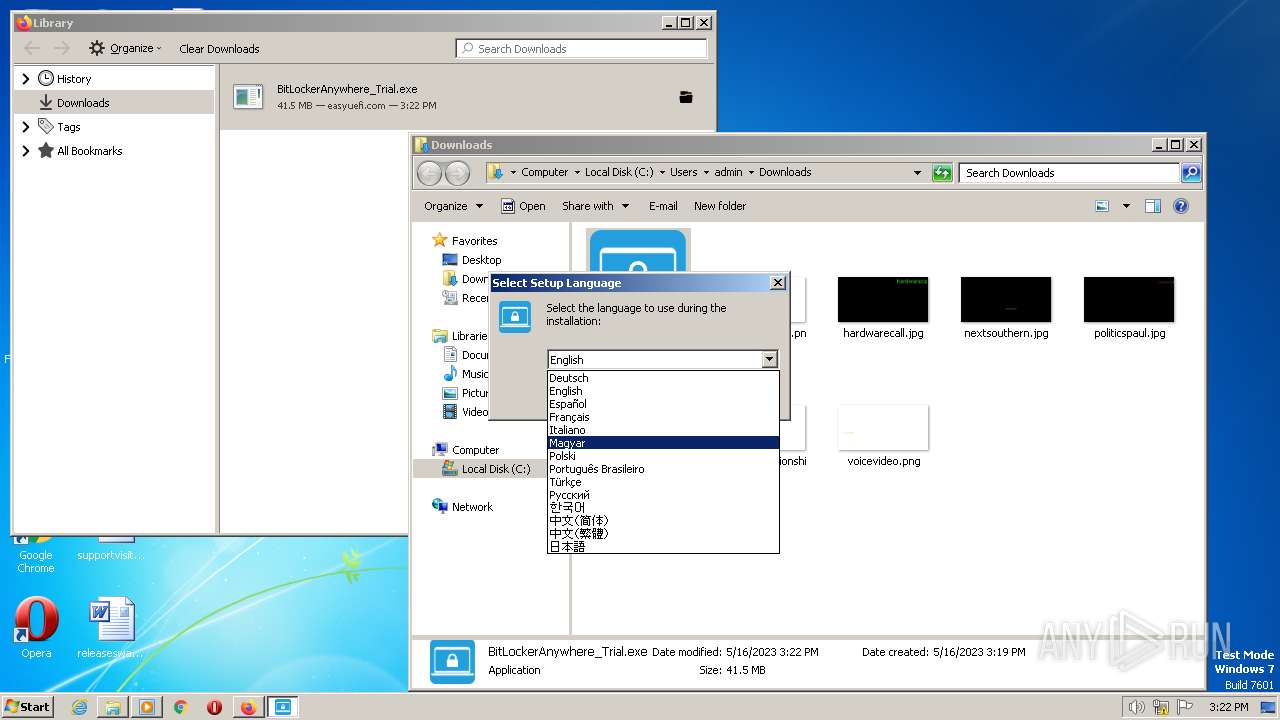Show BitLockerAnywhere download in folder icon
Image resolution: width=1280 pixels, height=720 pixels.
click(686, 97)
